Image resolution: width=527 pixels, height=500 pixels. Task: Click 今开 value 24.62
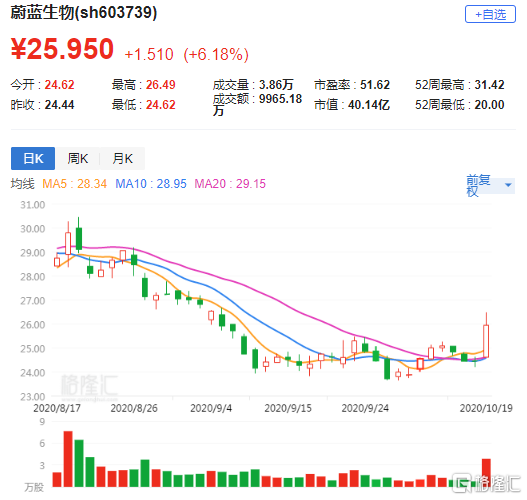click(59, 85)
